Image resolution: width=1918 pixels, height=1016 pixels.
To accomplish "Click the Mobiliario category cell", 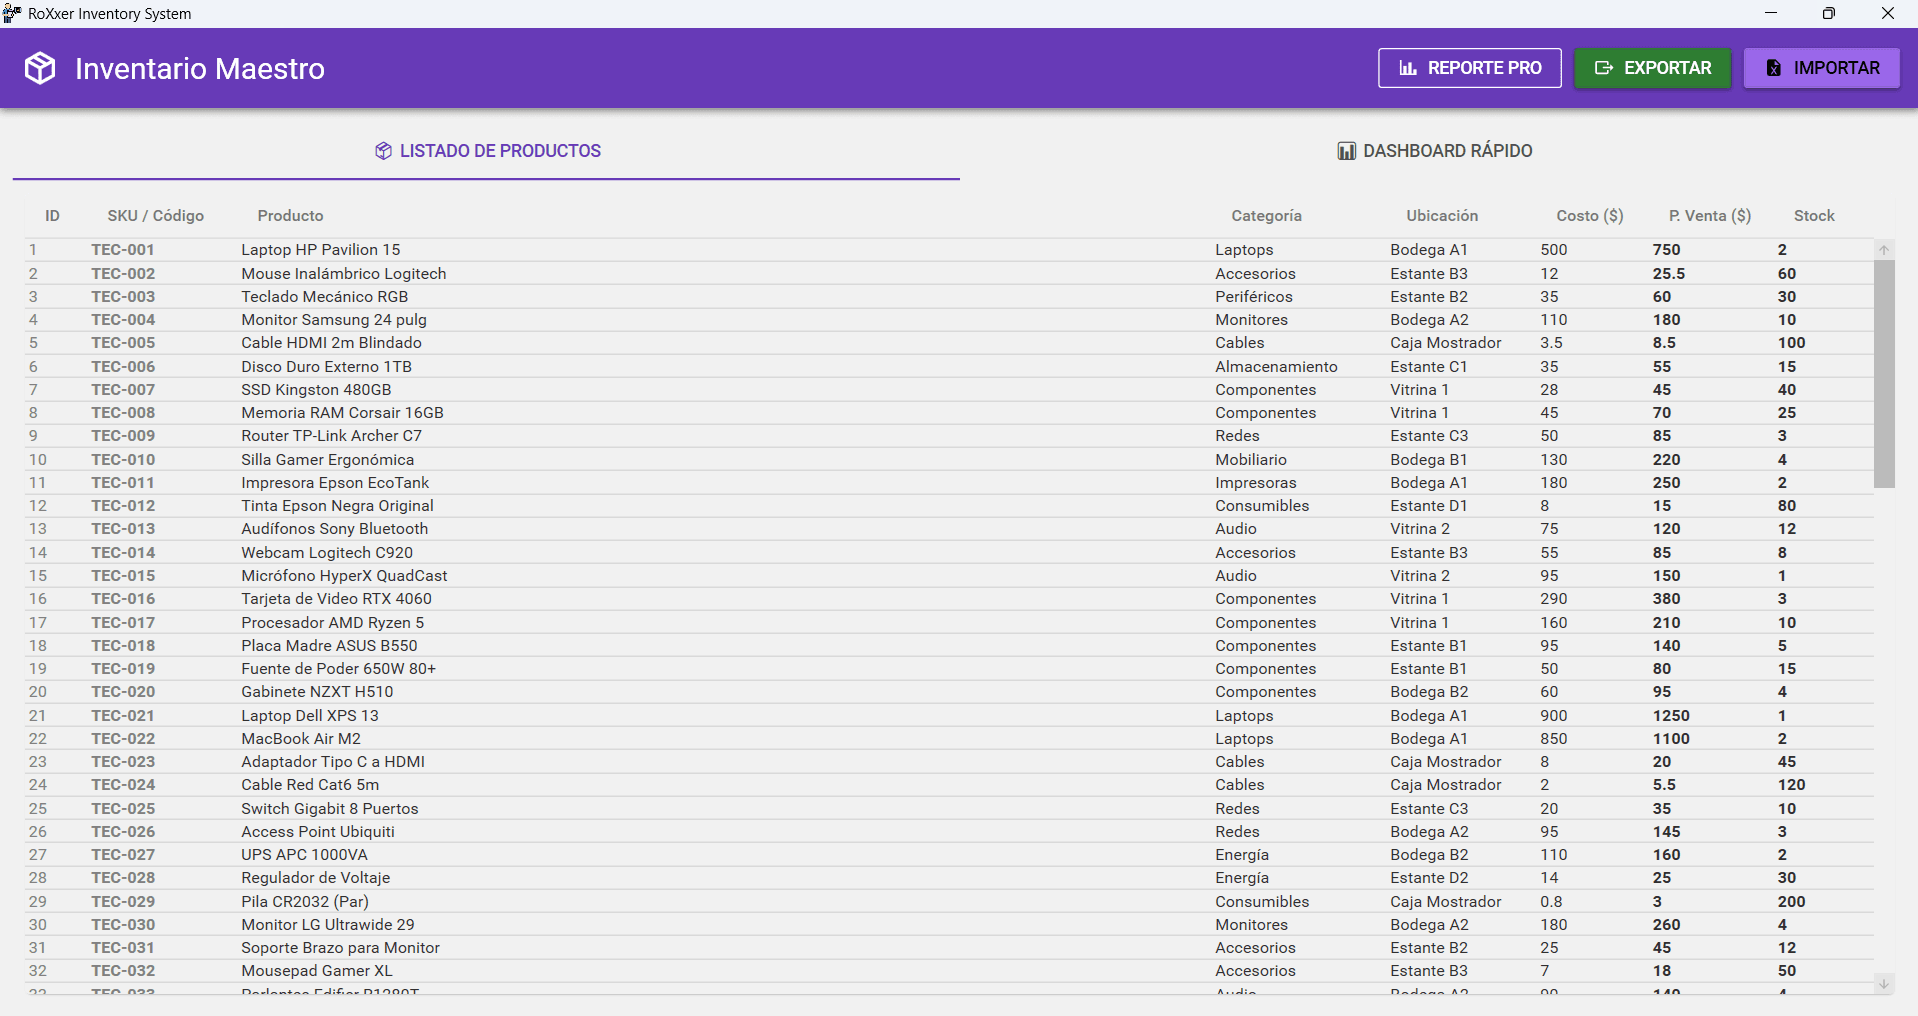I will click(x=1251, y=460).
